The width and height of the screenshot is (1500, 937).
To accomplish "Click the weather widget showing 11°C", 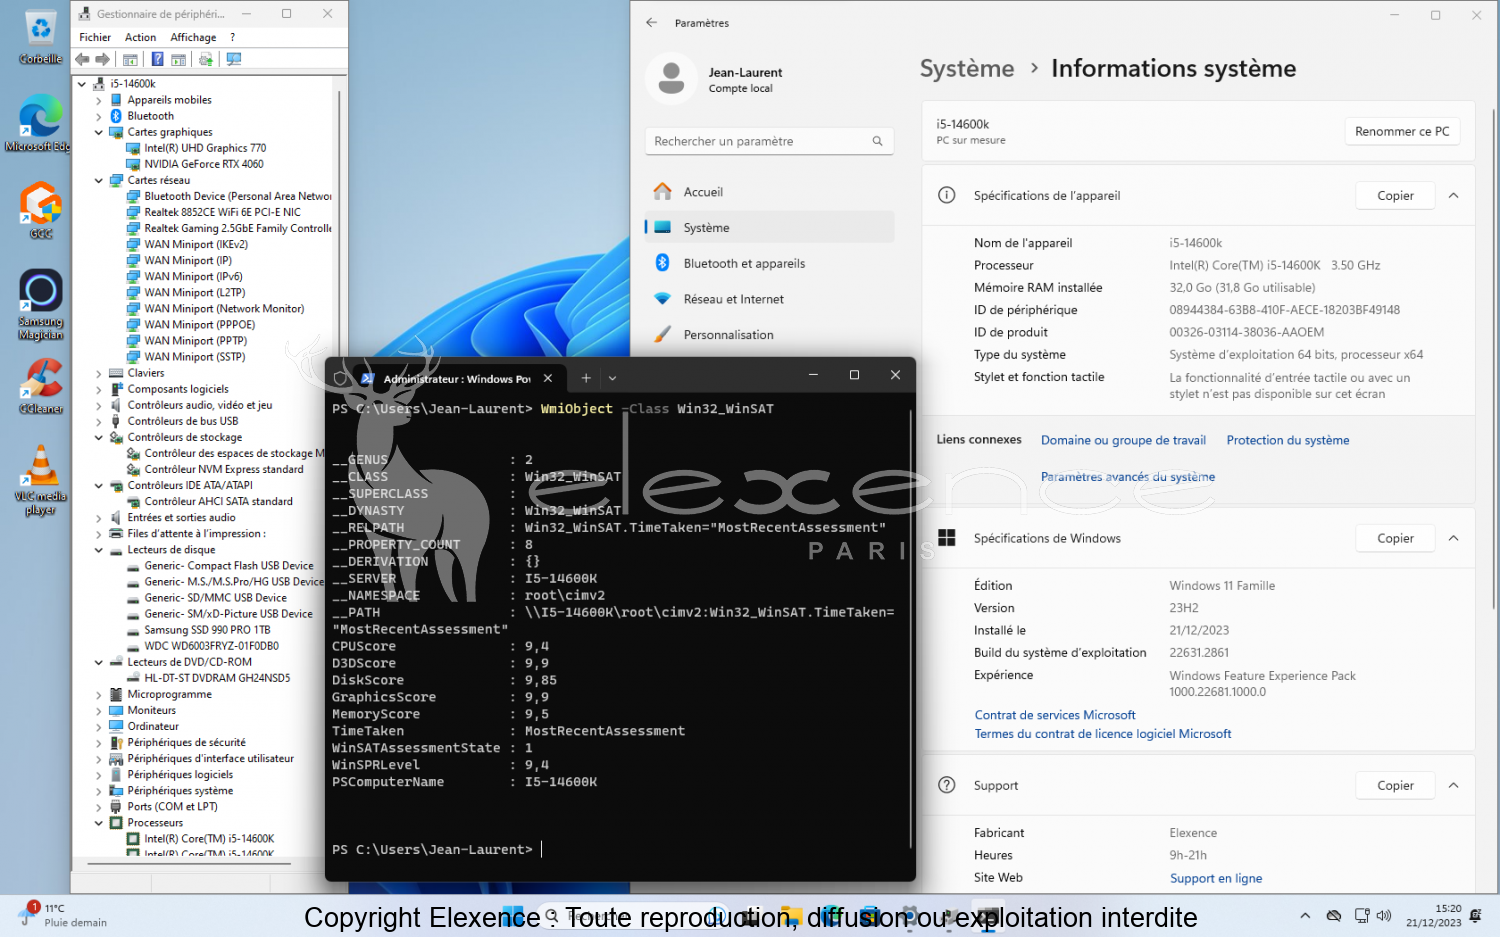I will click(x=62, y=915).
